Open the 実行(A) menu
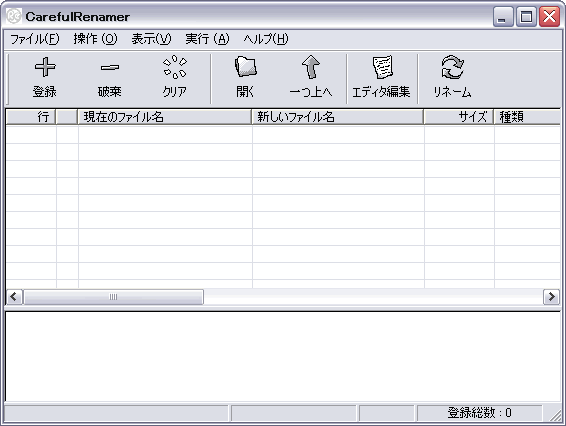The image size is (566, 426). 207,39
